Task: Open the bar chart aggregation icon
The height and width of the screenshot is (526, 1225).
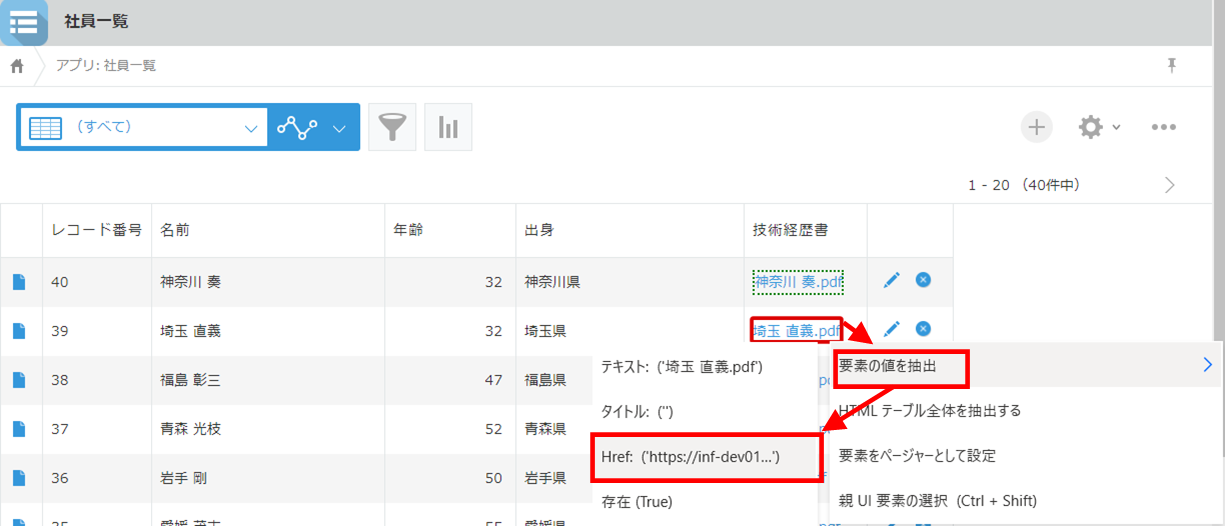Action: click(x=448, y=127)
